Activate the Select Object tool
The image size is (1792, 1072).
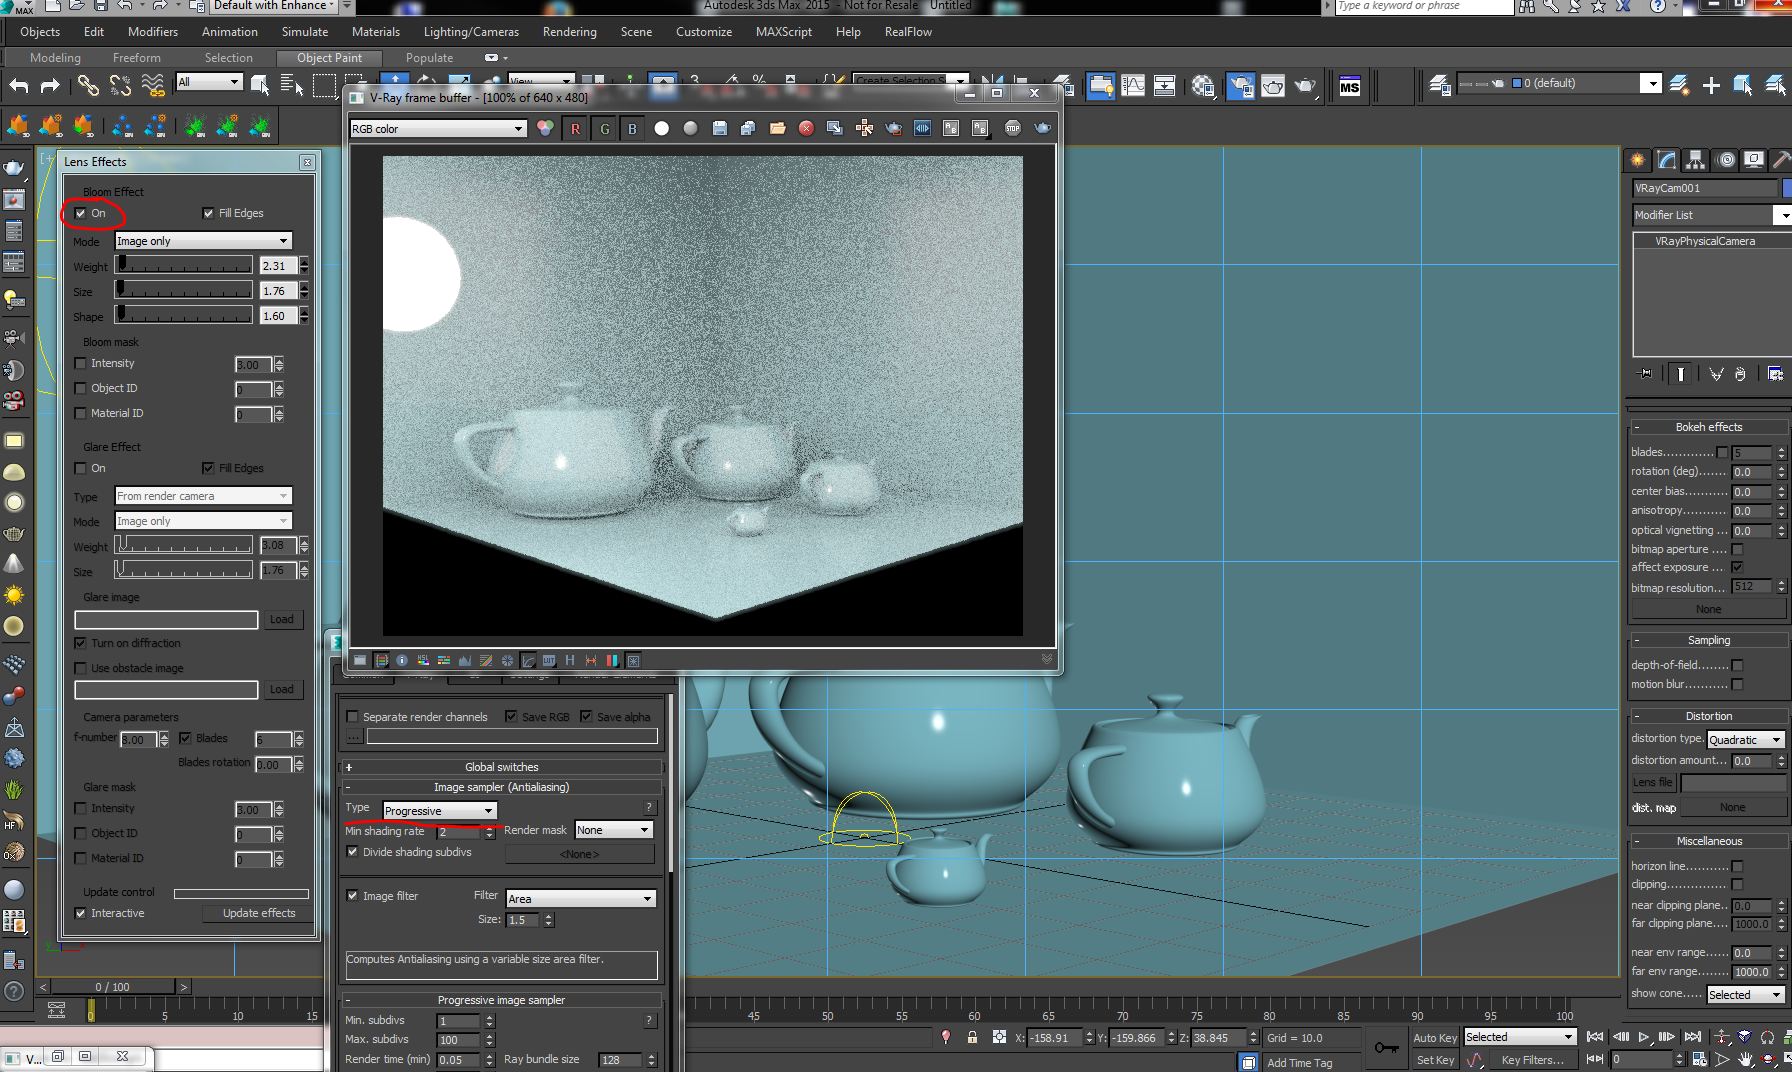coord(260,85)
